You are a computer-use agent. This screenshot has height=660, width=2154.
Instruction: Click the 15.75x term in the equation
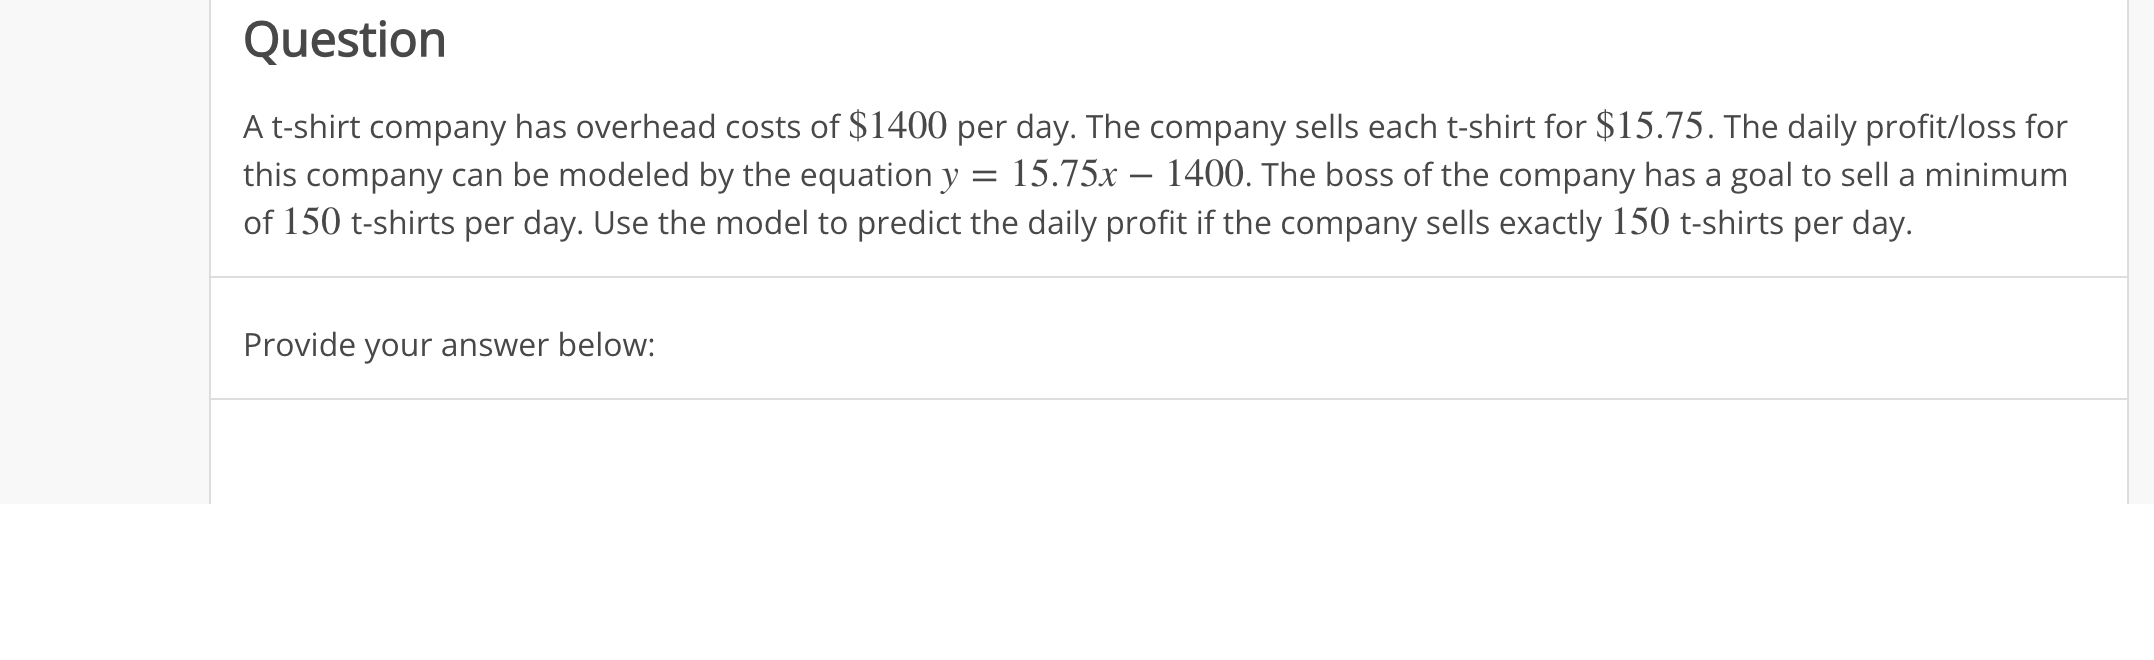[x=1064, y=175]
